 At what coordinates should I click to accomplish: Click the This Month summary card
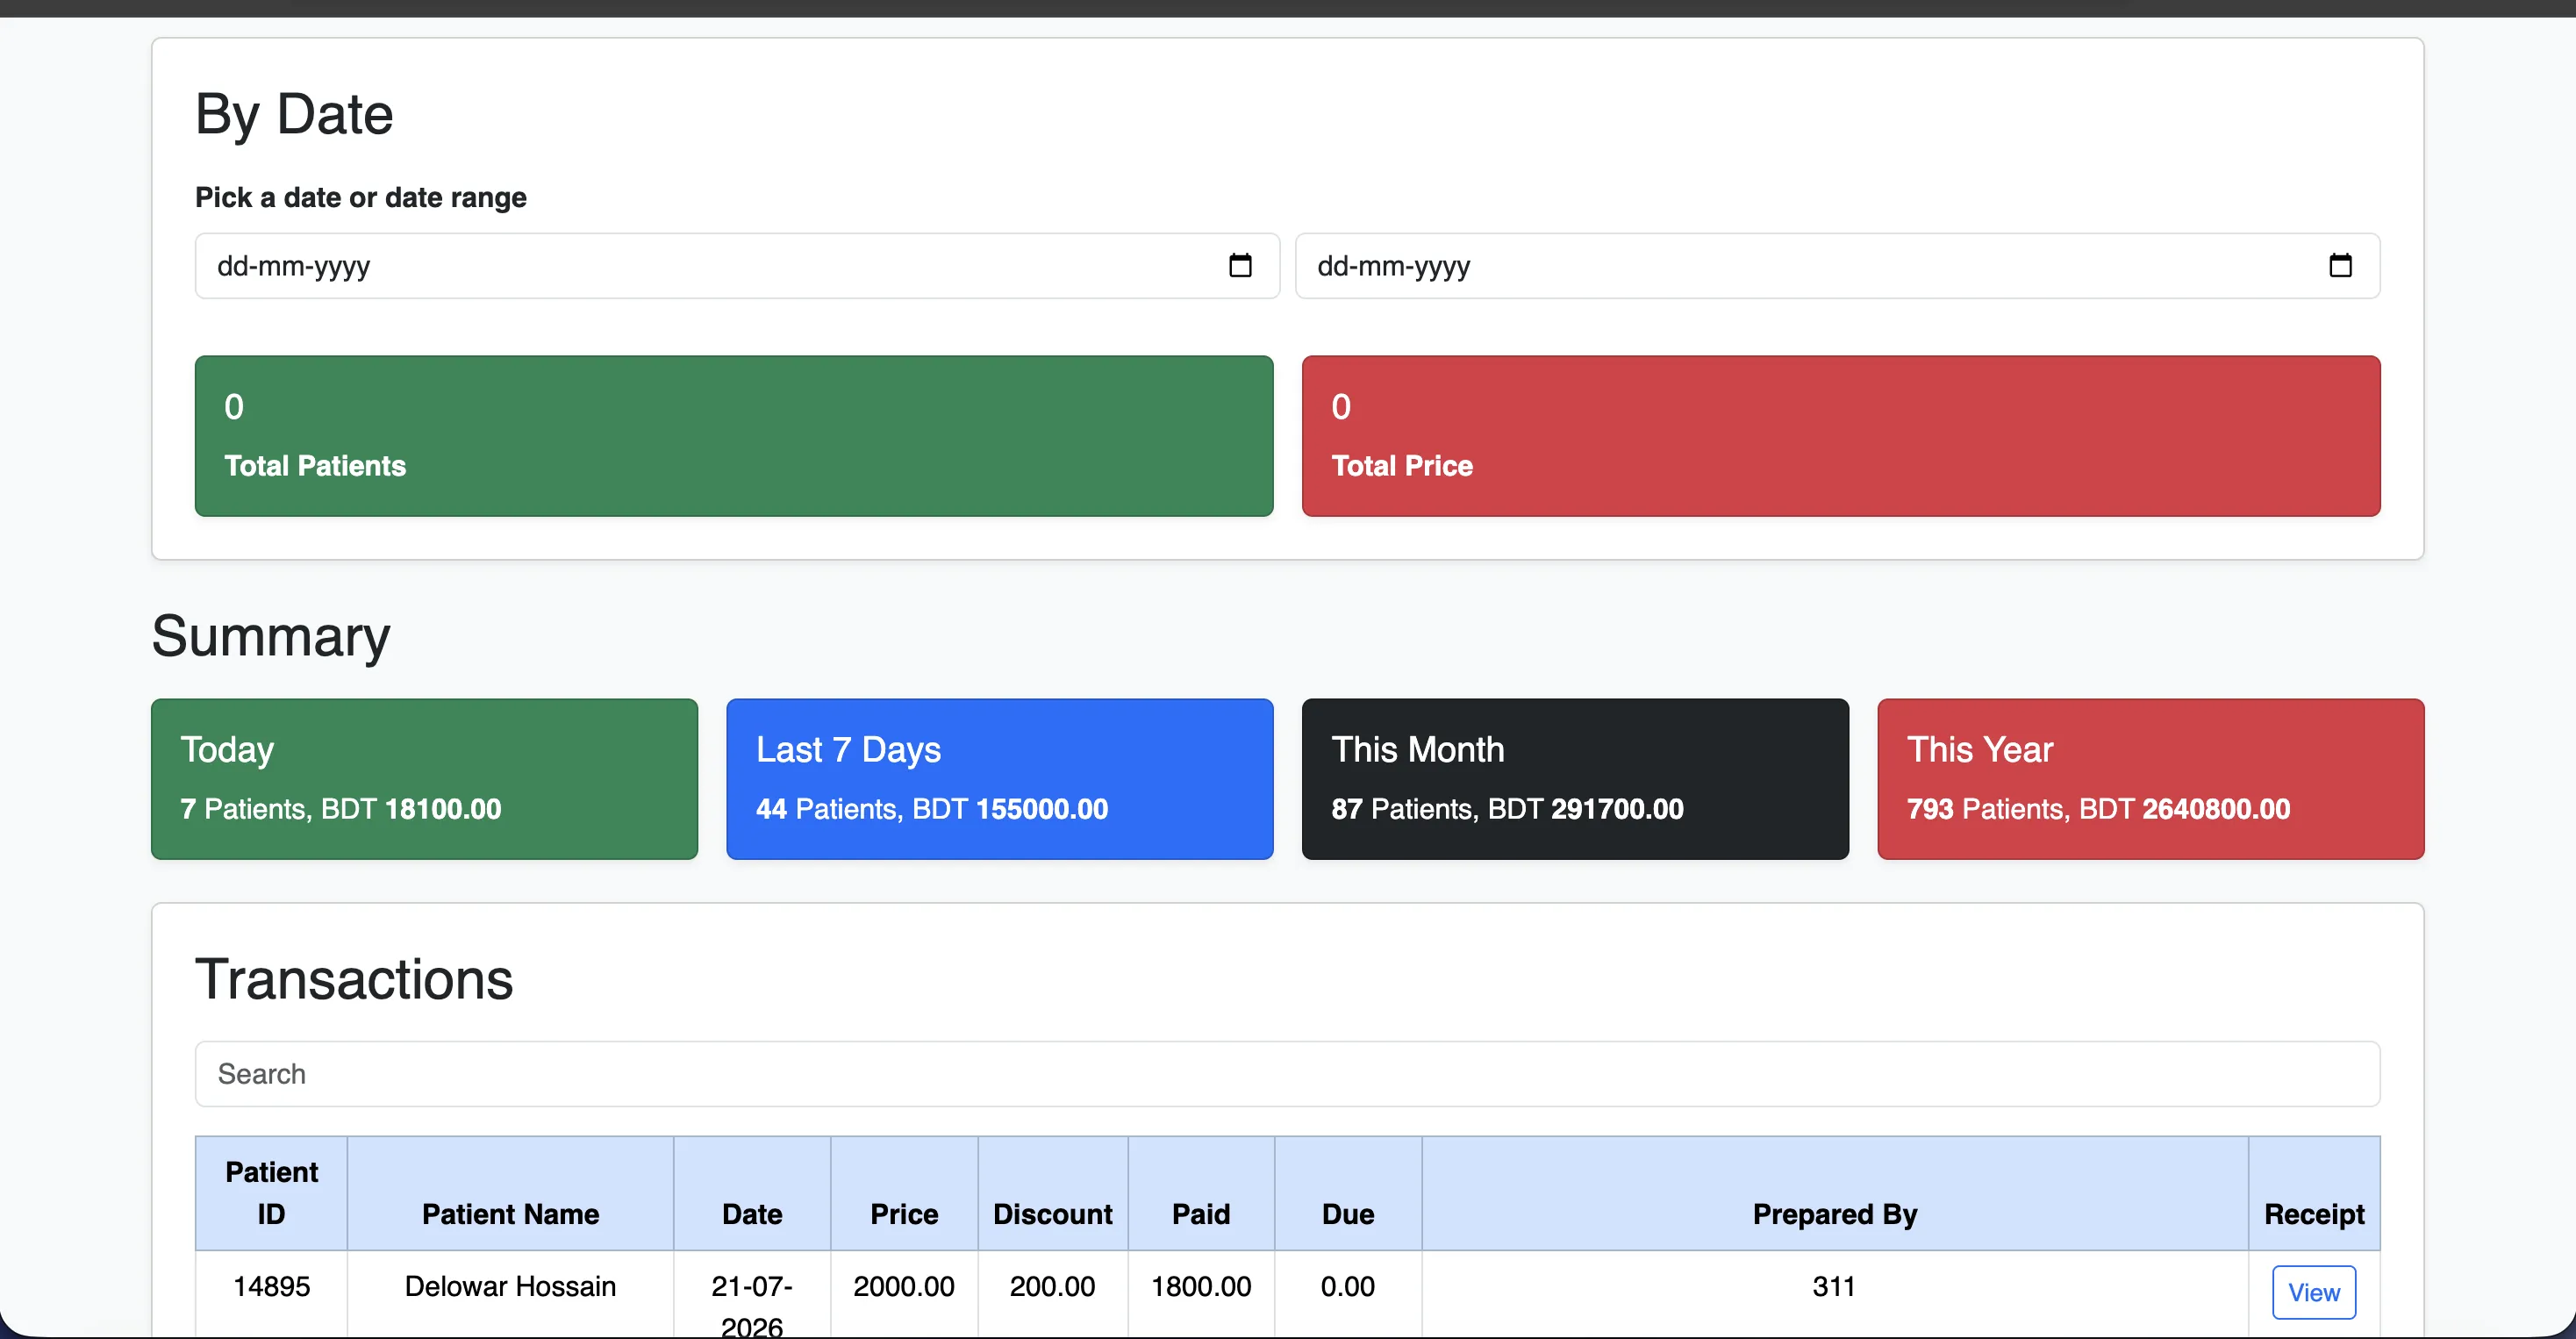(x=1575, y=779)
